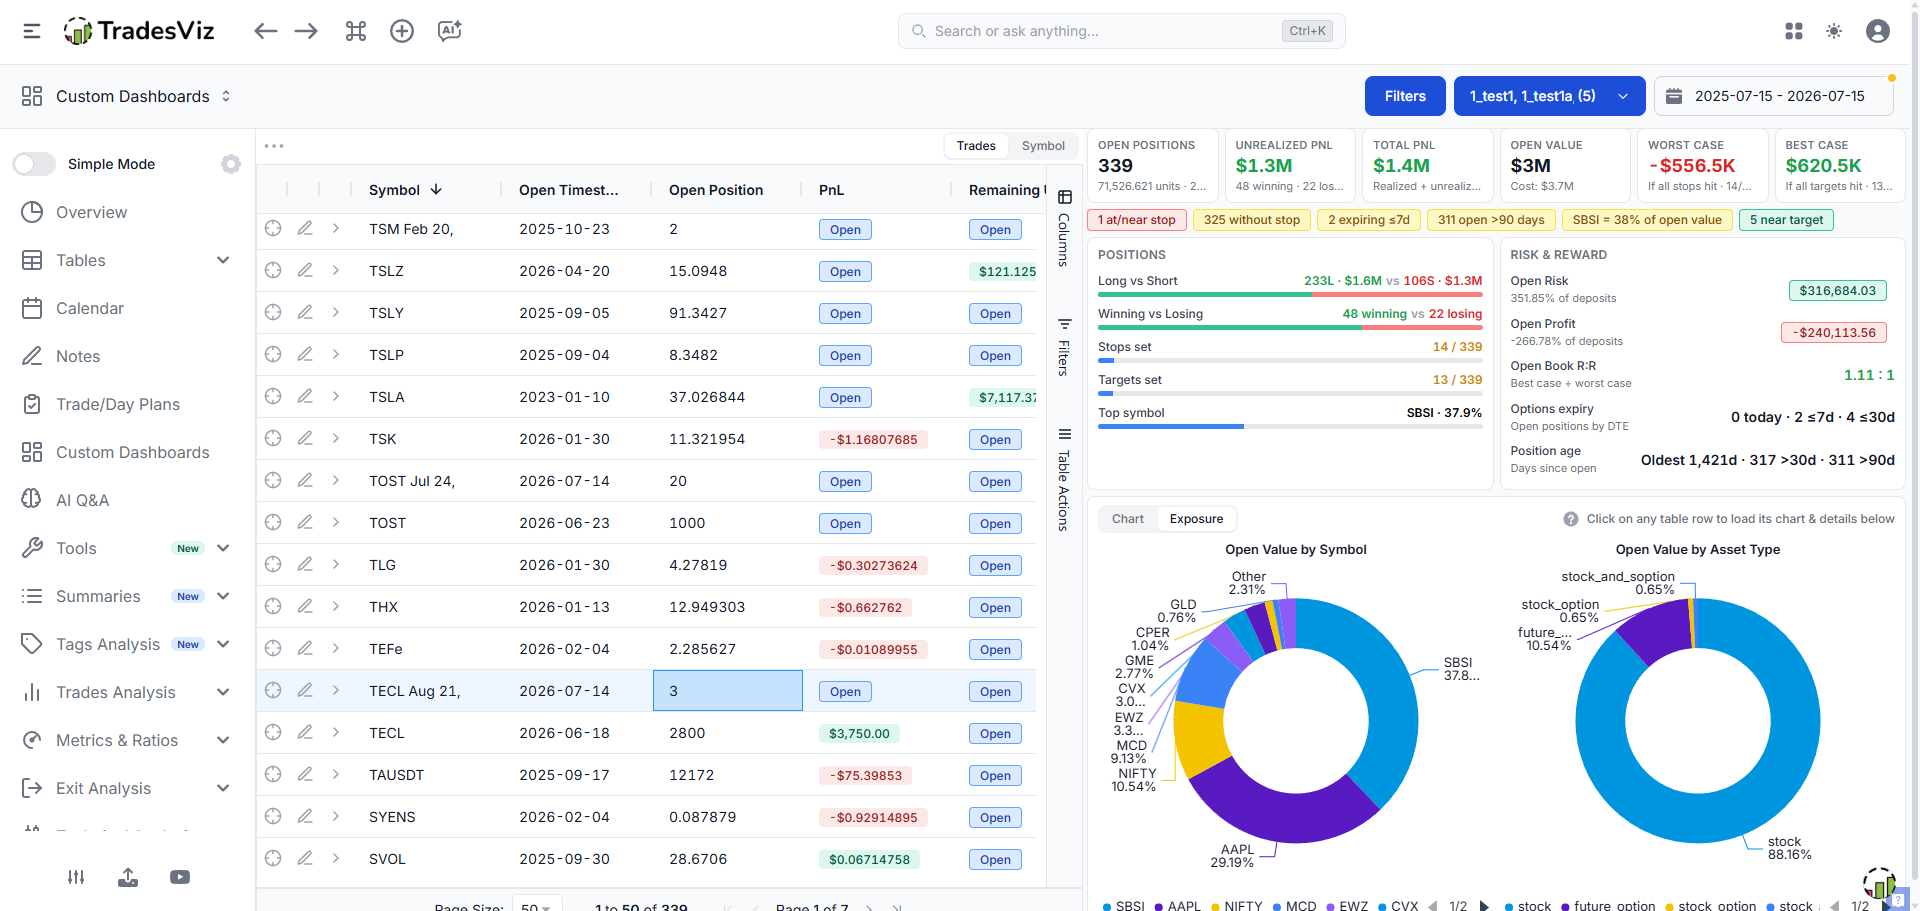Click the '325 without stop' chip
Image resolution: width=1920 pixels, height=911 pixels.
[1252, 220]
